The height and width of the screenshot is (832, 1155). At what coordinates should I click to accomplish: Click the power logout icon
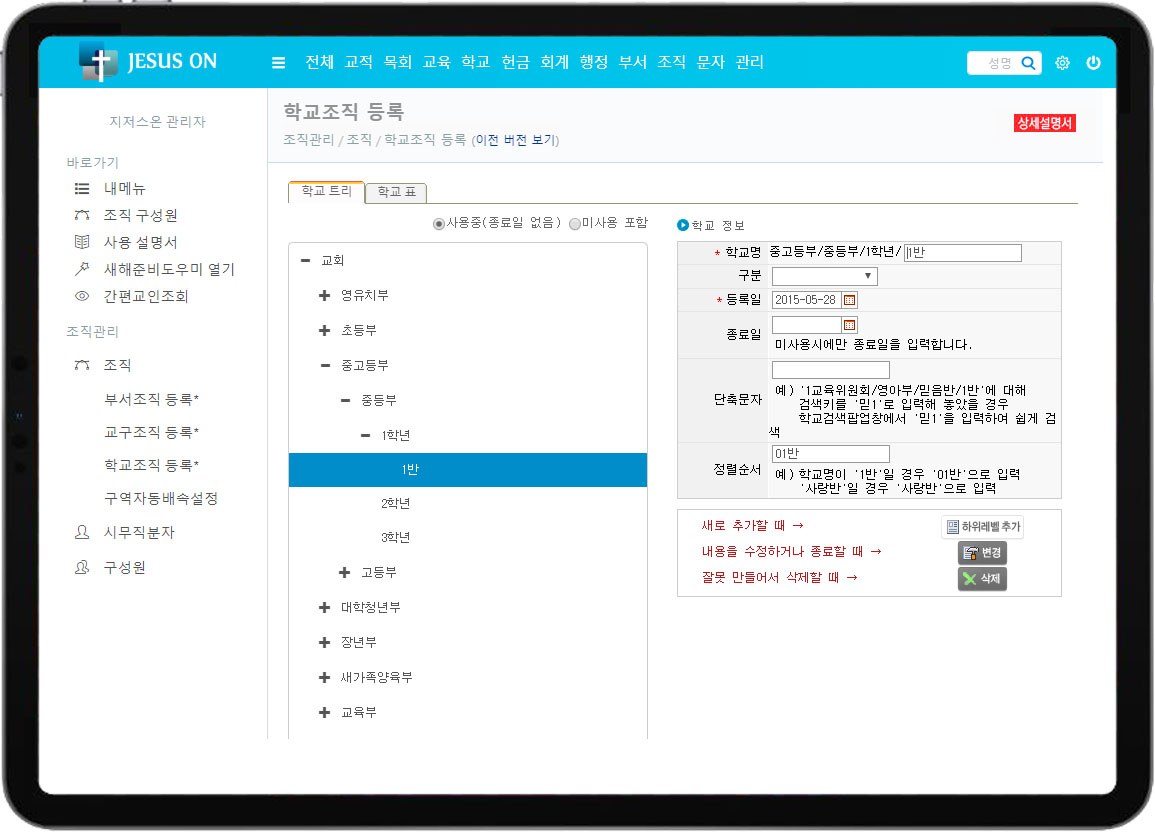click(x=1093, y=63)
